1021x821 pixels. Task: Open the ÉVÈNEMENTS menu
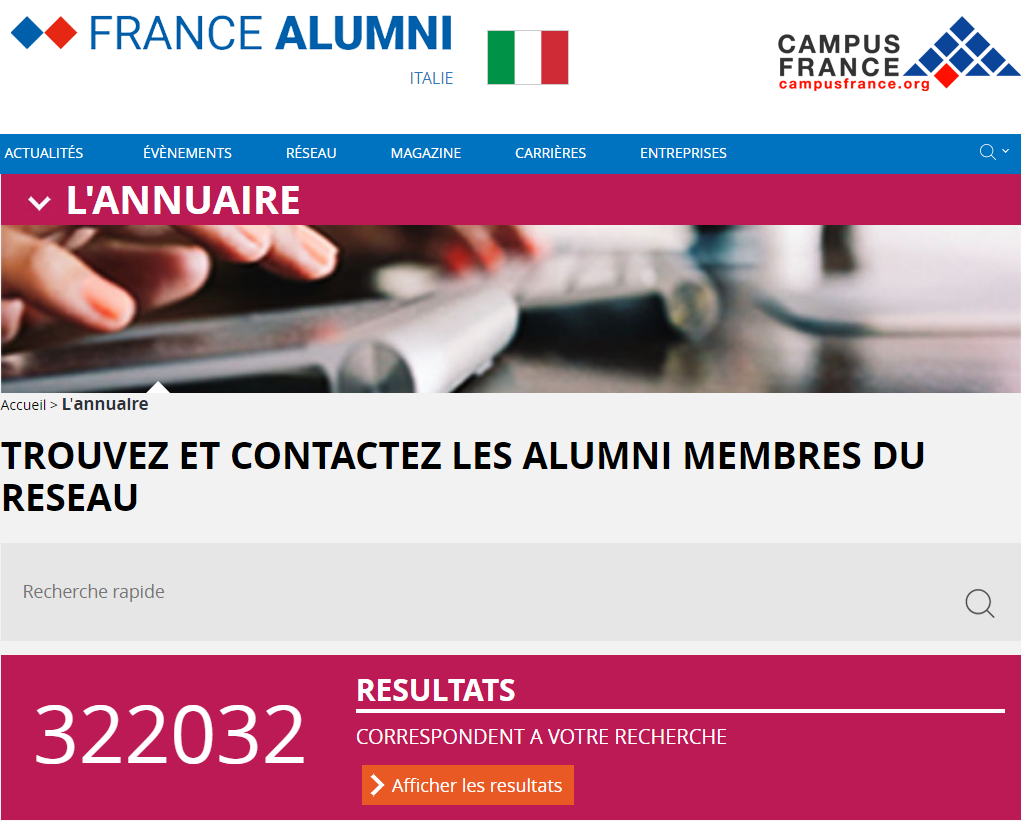pyautogui.click(x=187, y=153)
